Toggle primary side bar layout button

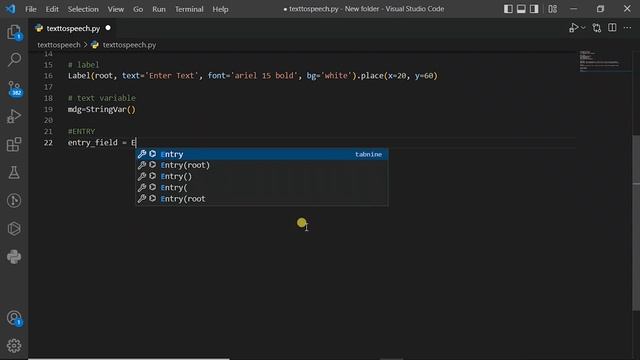click(x=508, y=9)
